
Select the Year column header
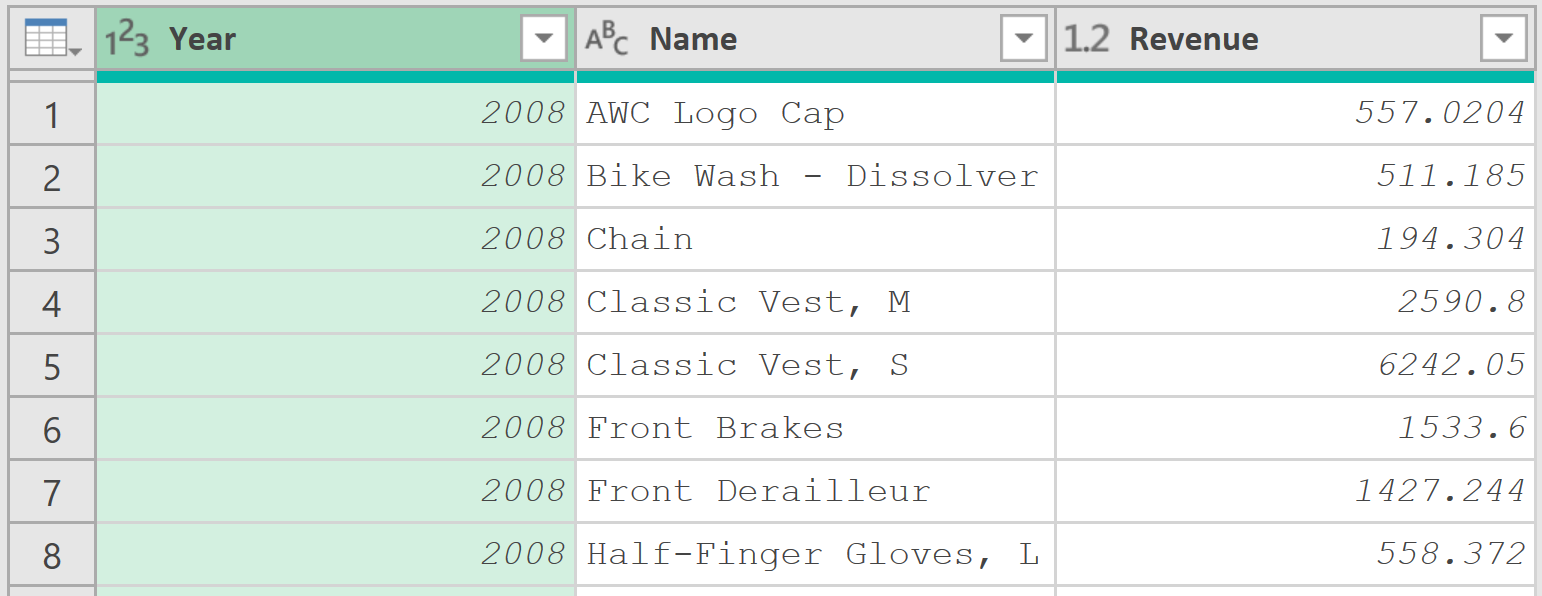click(336, 39)
